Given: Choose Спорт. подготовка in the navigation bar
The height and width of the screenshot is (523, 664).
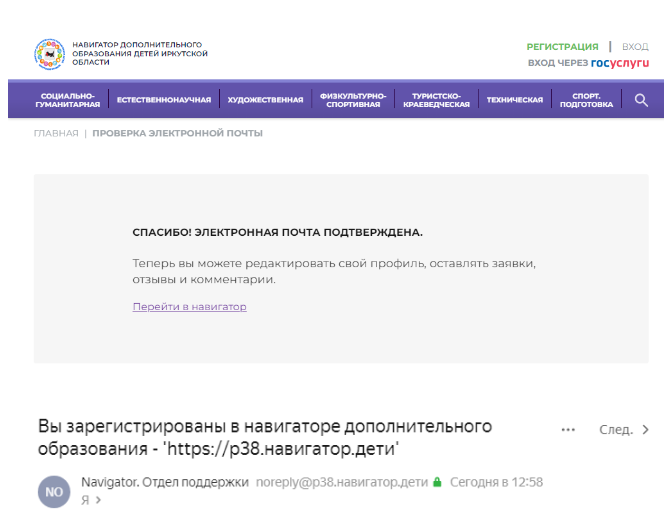Looking at the screenshot, I should click(586, 100).
